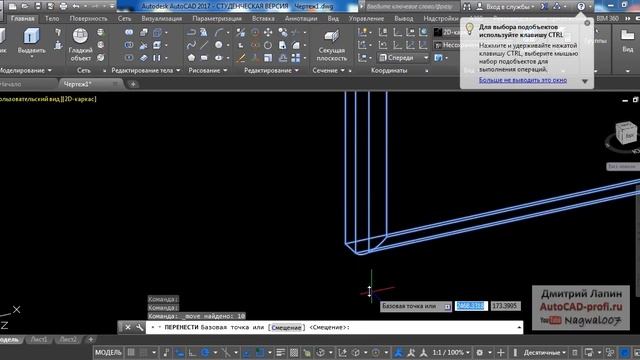The height and width of the screenshot is (360, 640).
Task: Toggle МОДЕЛЬ model space button
Action: [x=108, y=352]
